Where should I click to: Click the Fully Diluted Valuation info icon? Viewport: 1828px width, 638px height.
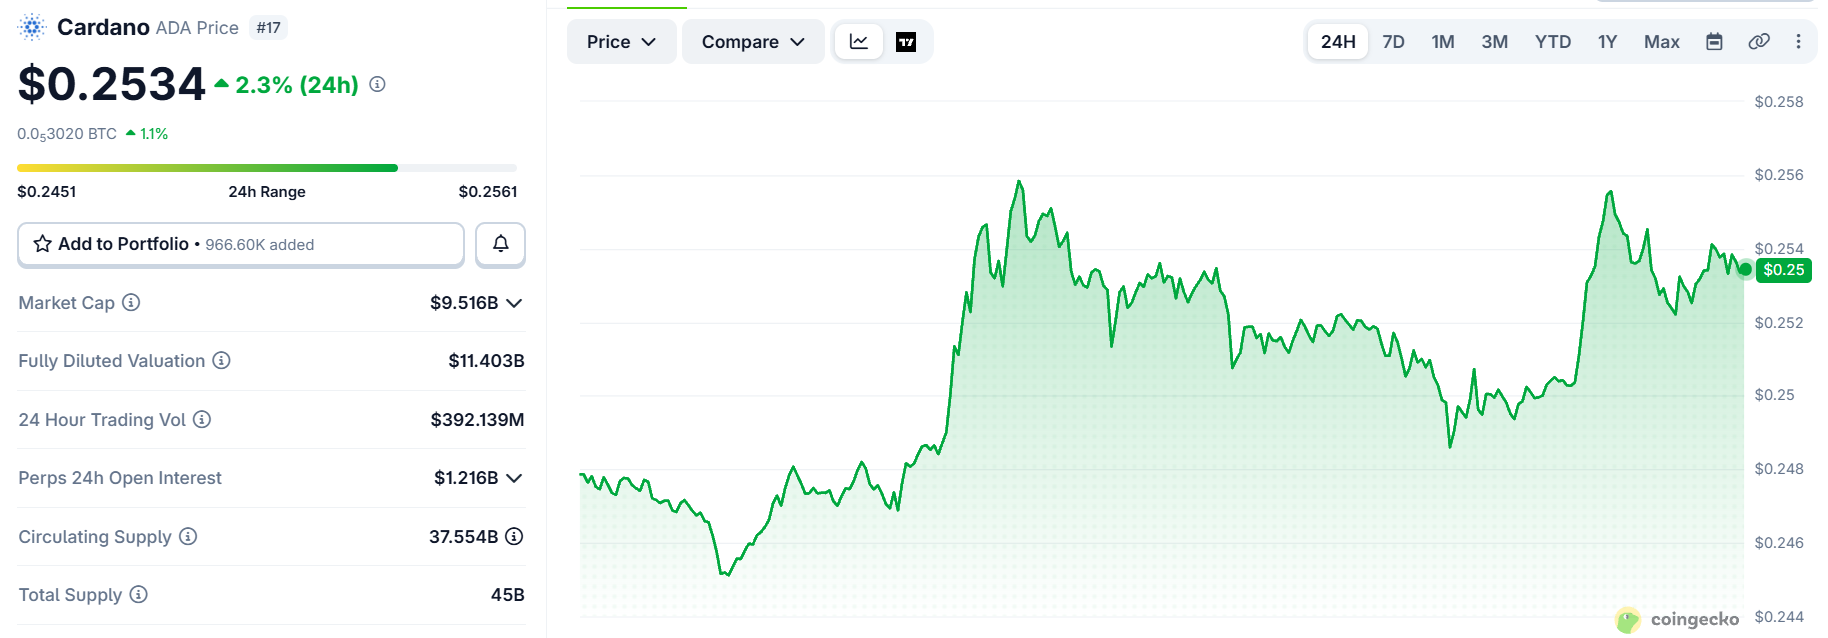point(221,360)
